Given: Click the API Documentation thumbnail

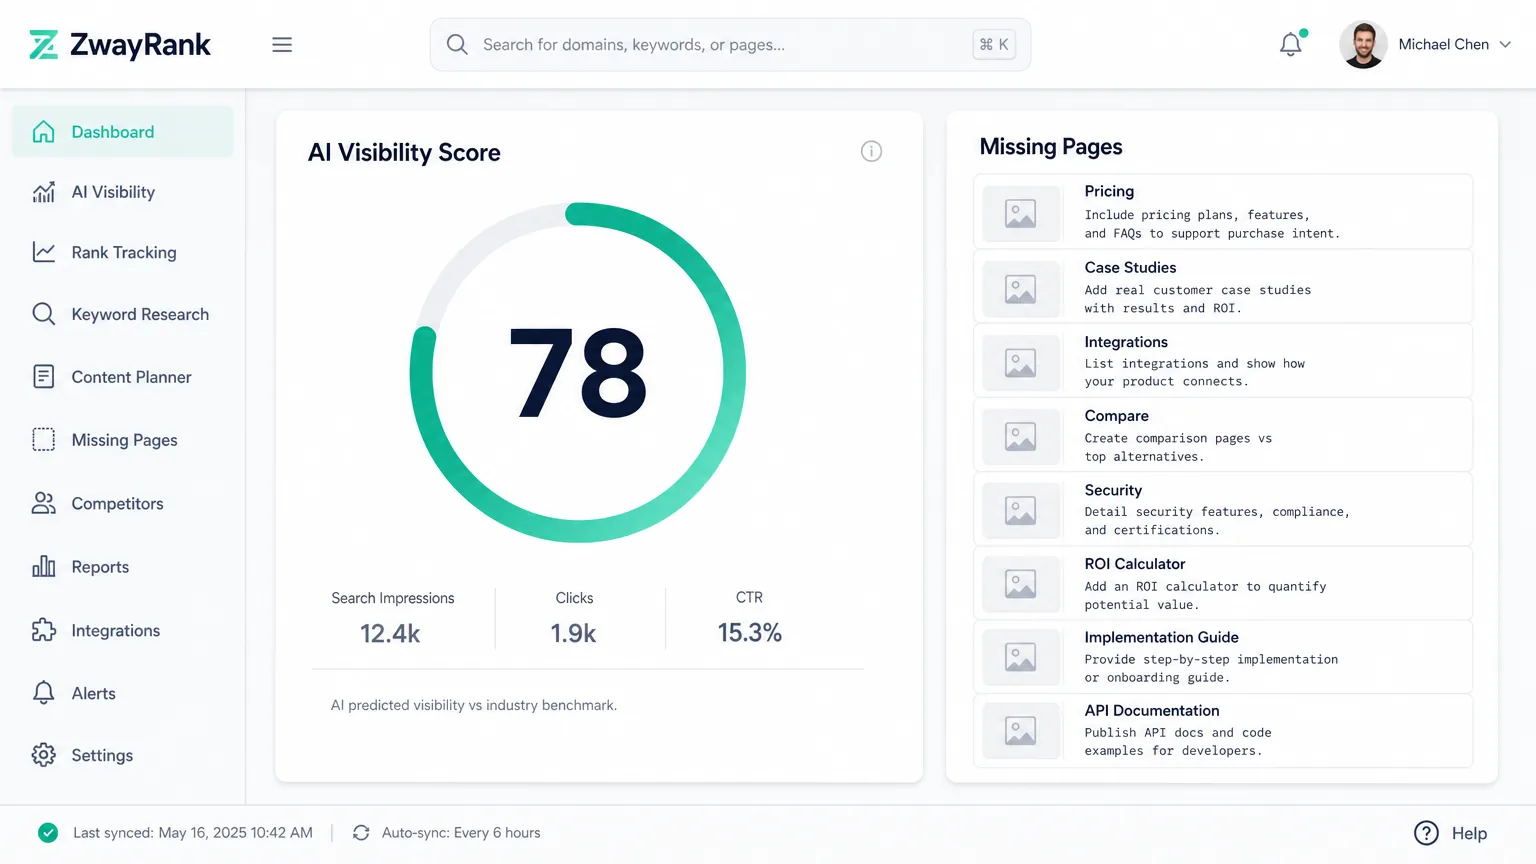Looking at the screenshot, I should (1021, 731).
